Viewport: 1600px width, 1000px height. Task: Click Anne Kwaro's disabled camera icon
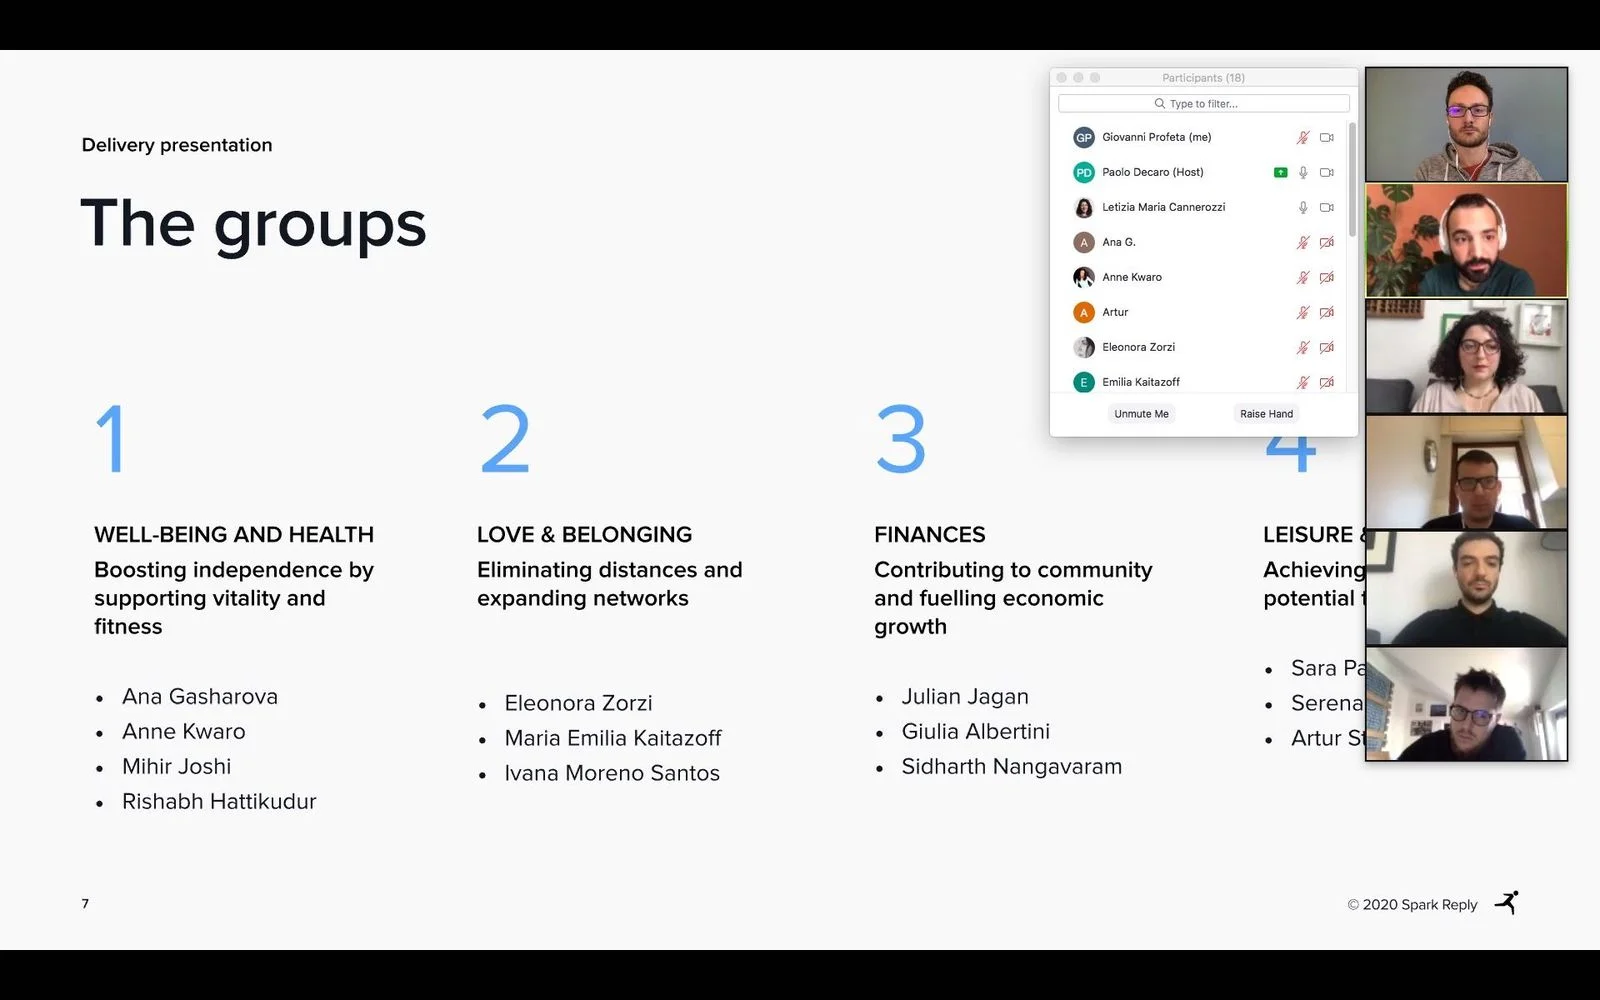1326,278
